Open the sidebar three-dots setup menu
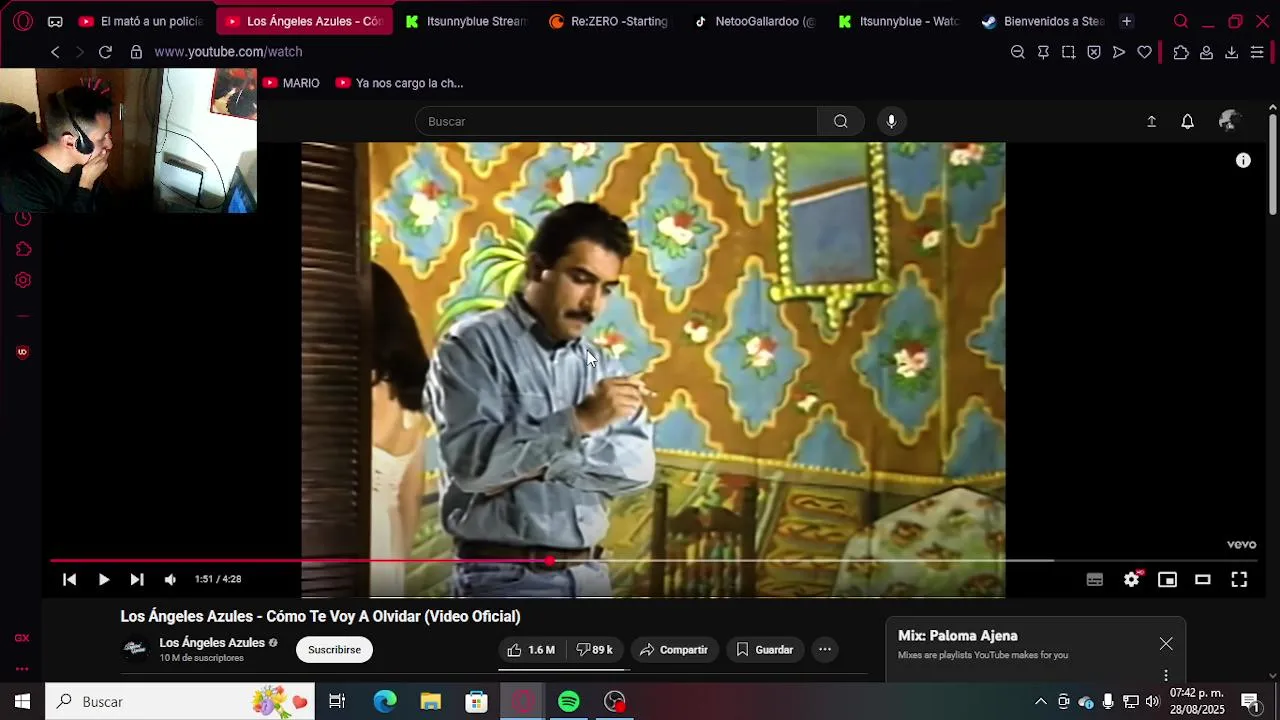Image resolution: width=1280 pixels, height=720 pixels. click(x=22, y=669)
